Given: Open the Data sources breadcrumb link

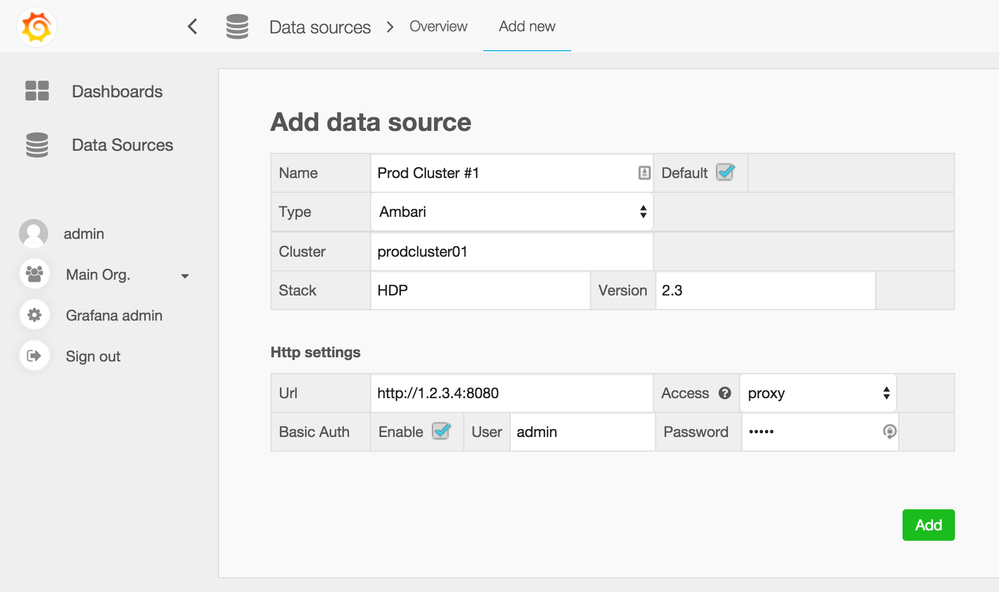Looking at the screenshot, I should coord(320,26).
